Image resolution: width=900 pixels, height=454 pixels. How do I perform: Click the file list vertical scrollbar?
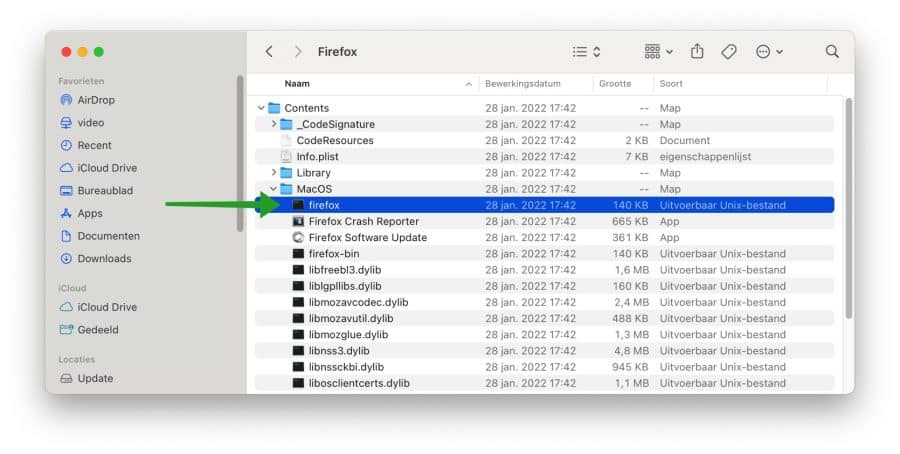[x=848, y=208]
